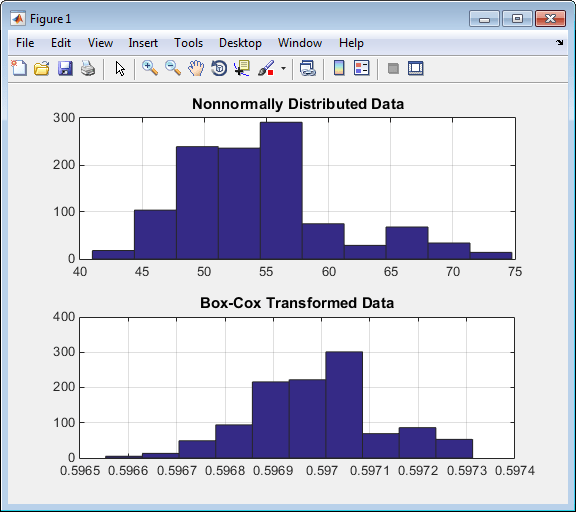Click the x-axis label 55 in top plot

pos(266,272)
